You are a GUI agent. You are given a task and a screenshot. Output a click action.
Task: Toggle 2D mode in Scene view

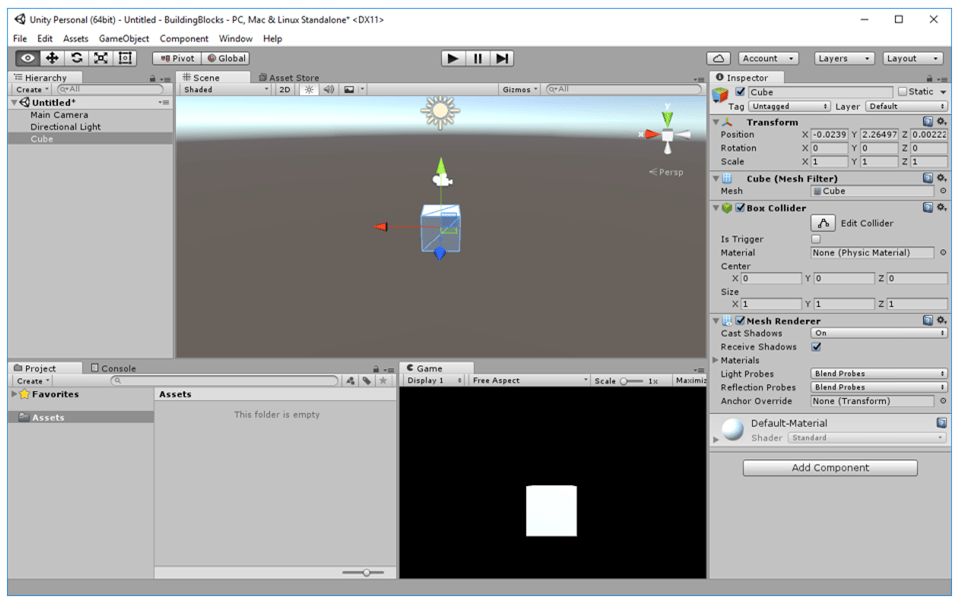286,89
